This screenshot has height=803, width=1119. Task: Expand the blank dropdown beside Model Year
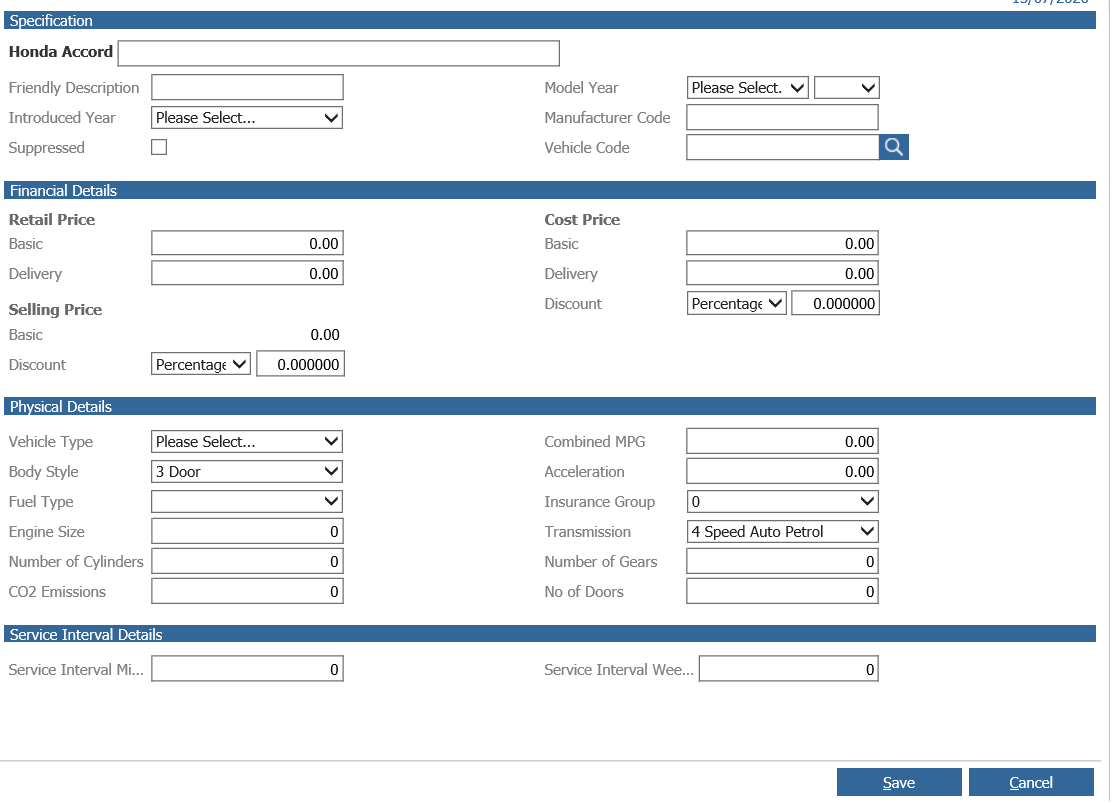point(846,88)
